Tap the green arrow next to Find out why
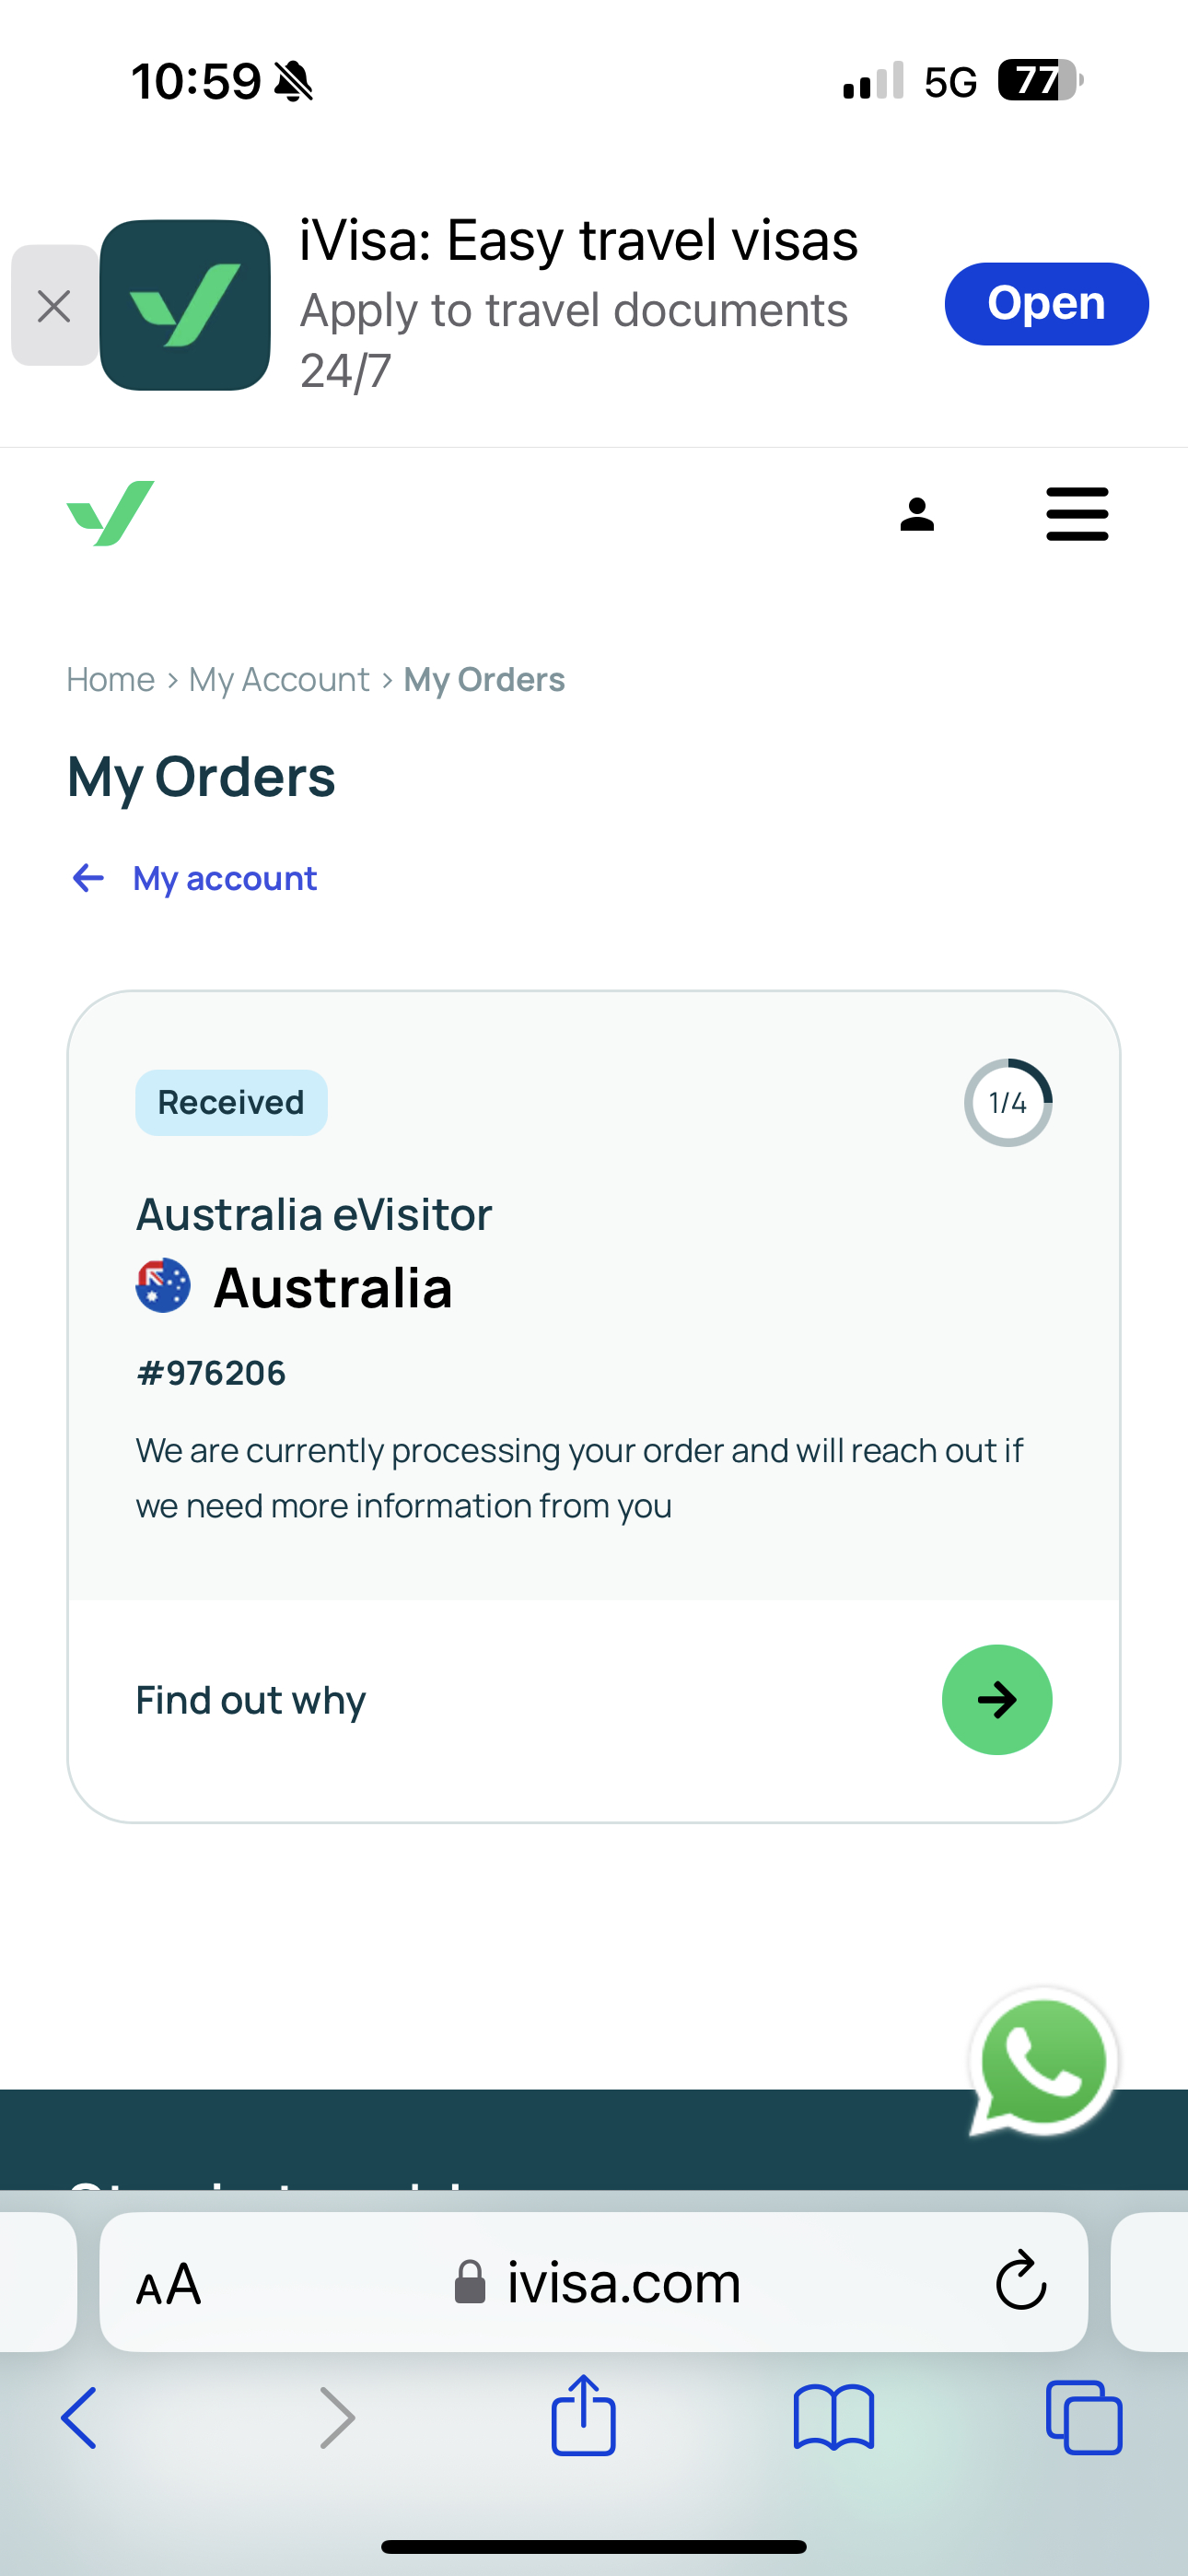 pos(996,1699)
